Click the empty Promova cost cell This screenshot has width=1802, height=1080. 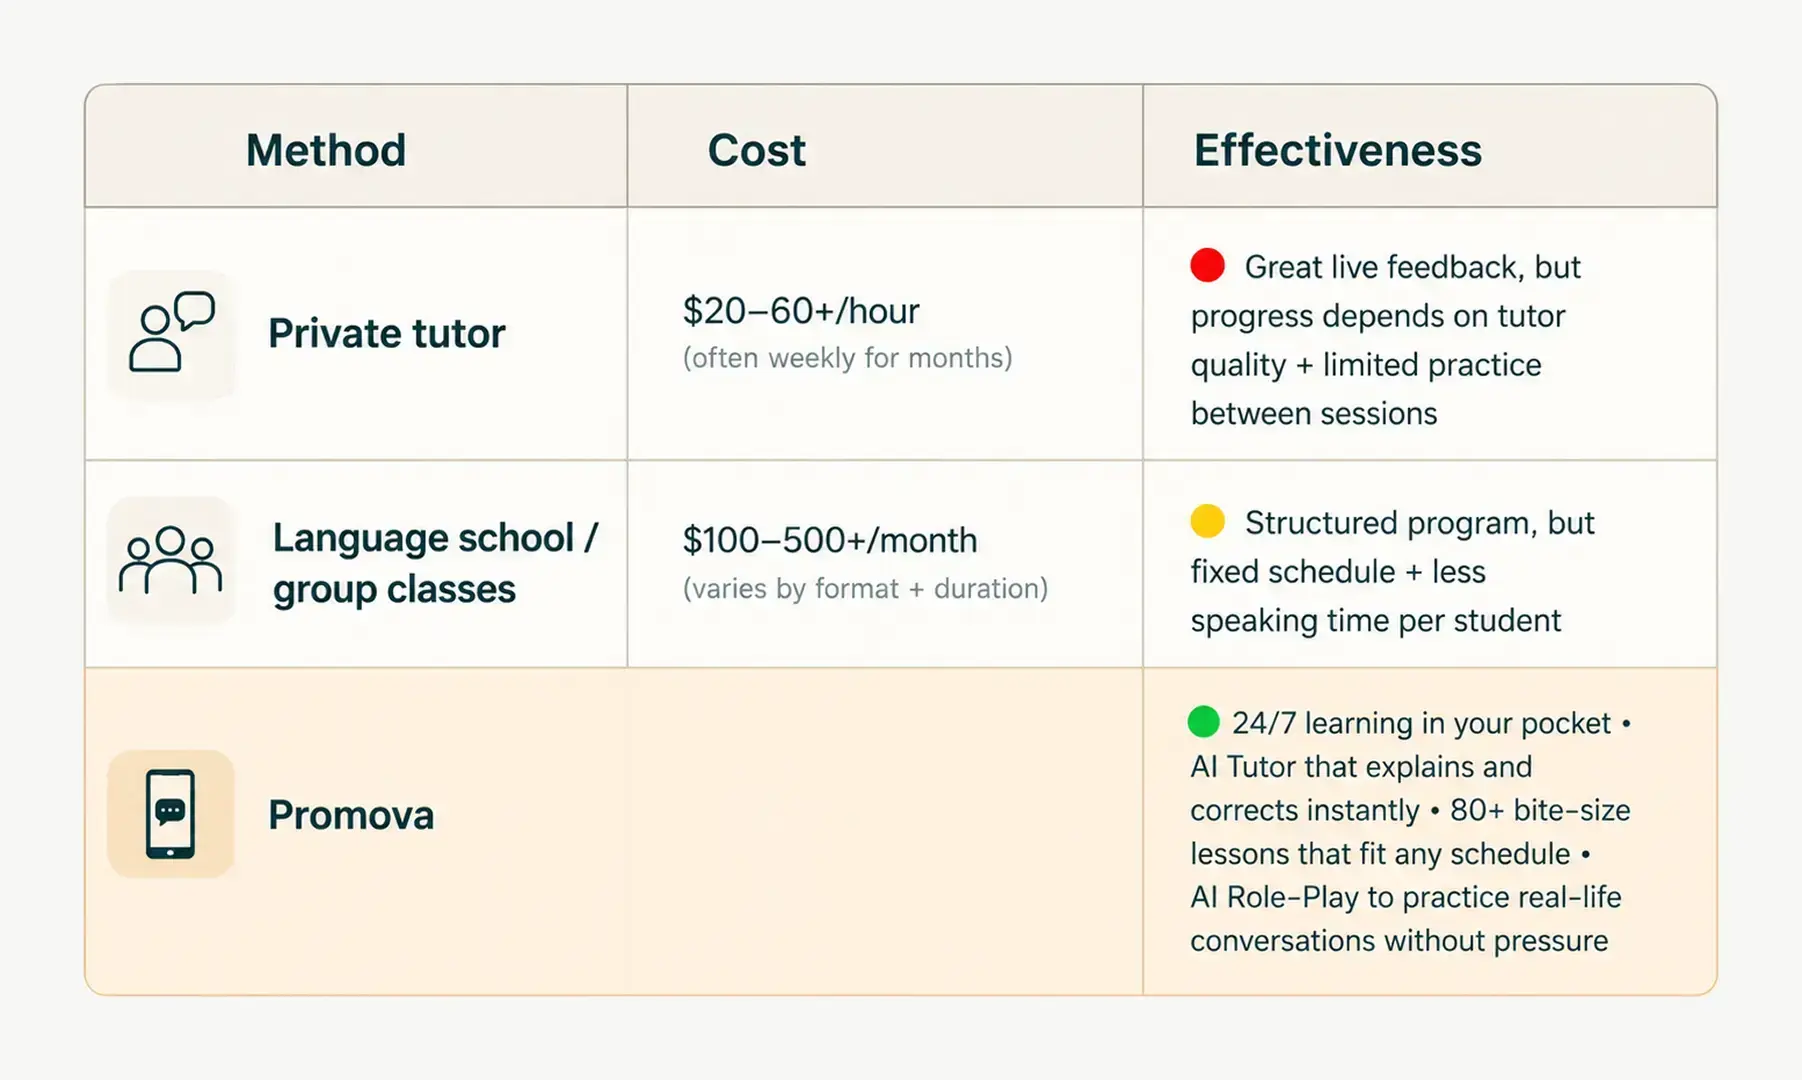[x=885, y=831]
